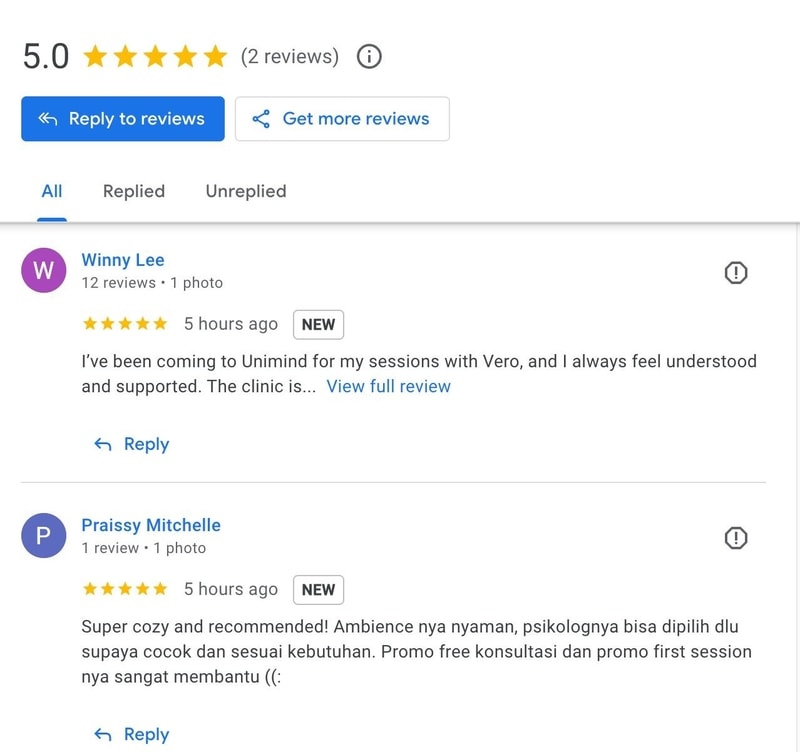Switch to the Unreplied tab
The height and width of the screenshot is (752, 800).
[246, 191]
